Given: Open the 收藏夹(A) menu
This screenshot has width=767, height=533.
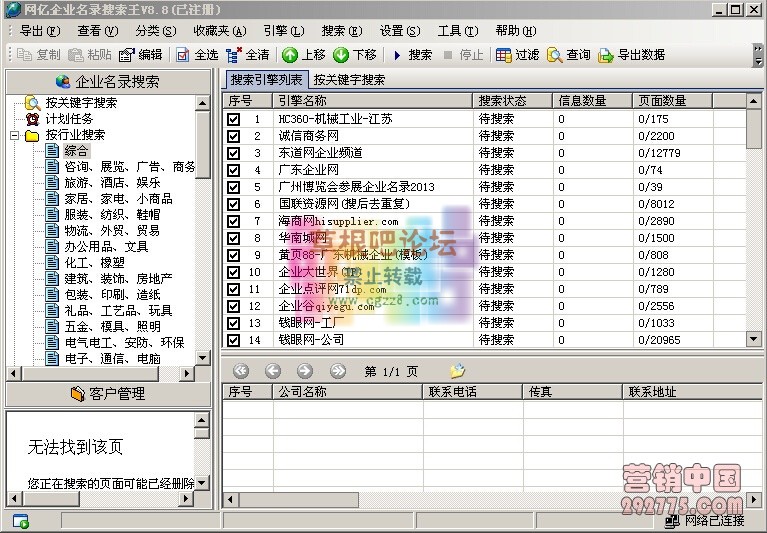Looking at the screenshot, I should (220, 31).
